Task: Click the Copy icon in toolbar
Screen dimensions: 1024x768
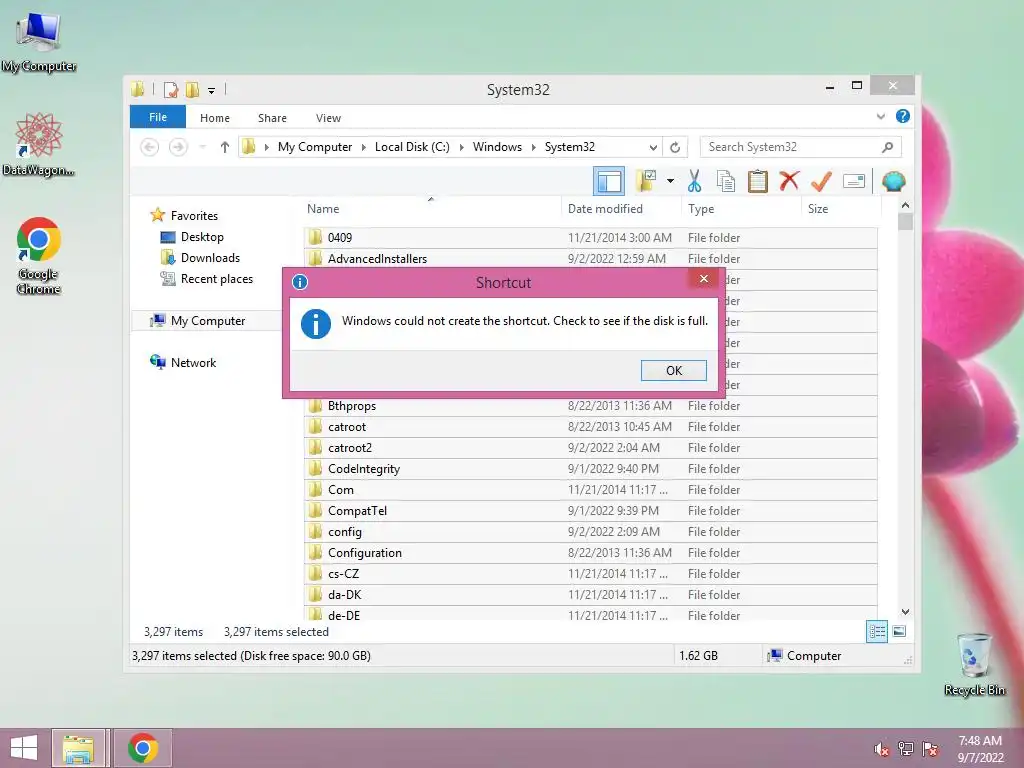Action: coord(726,181)
